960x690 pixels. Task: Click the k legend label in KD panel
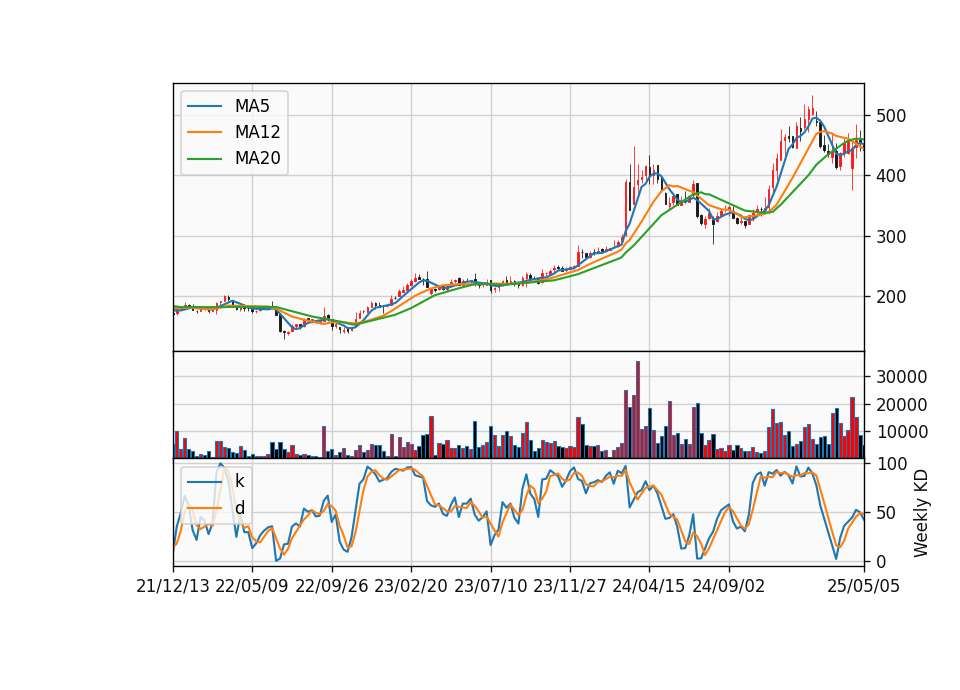[239, 481]
